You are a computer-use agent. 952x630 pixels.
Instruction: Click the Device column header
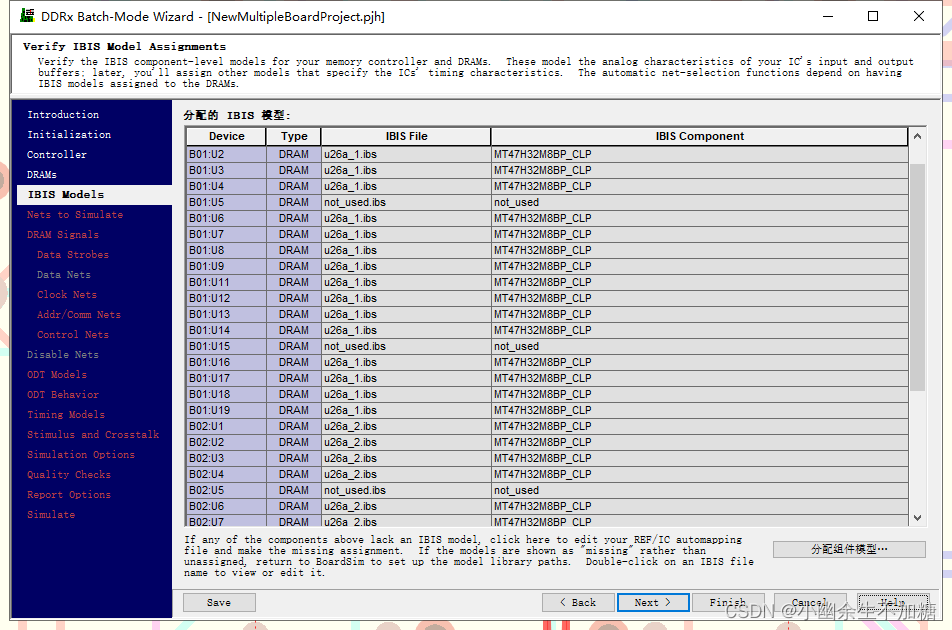pyautogui.click(x=226, y=137)
